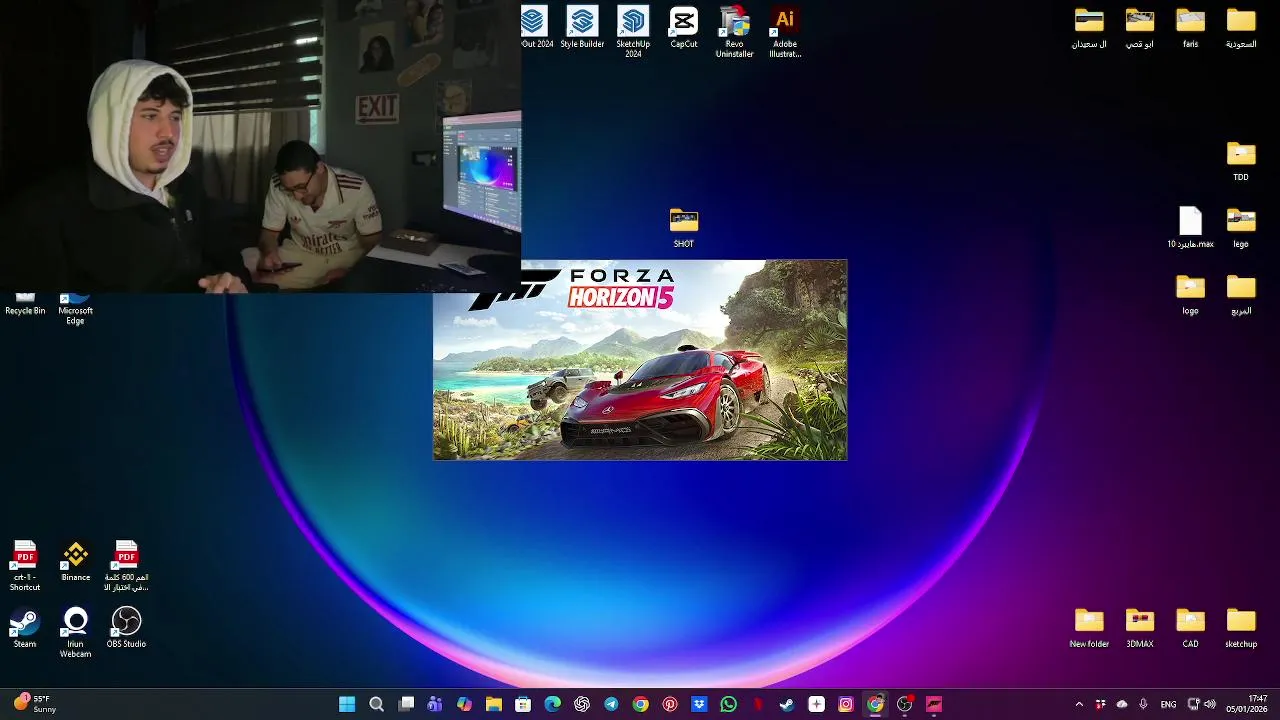
Task: Open Pinterest from the taskbar
Action: [670, 704]
